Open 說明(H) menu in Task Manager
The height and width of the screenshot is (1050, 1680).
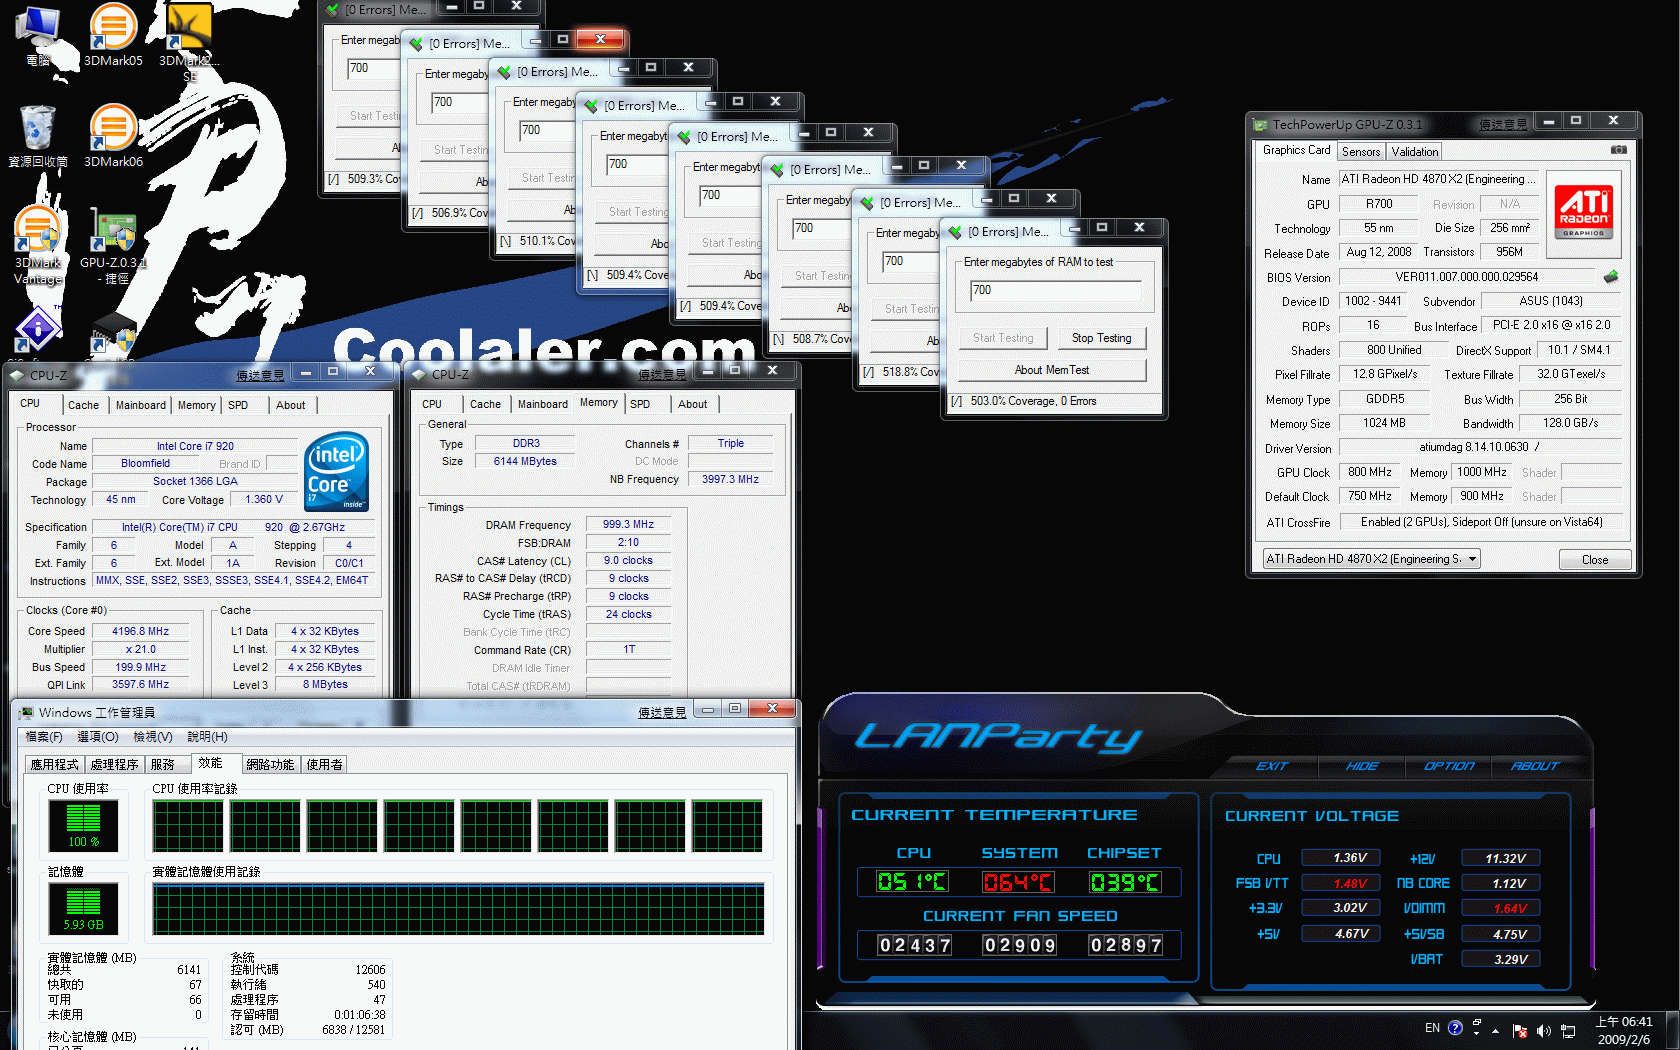(207, 737)
